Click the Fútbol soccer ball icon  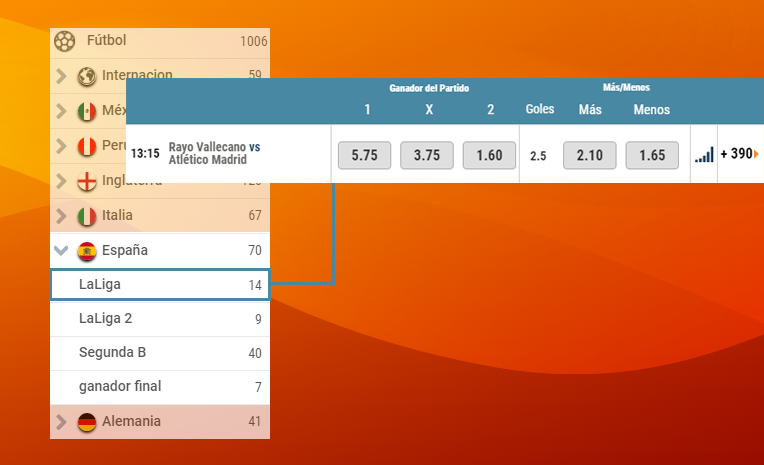tap(64, 41)
